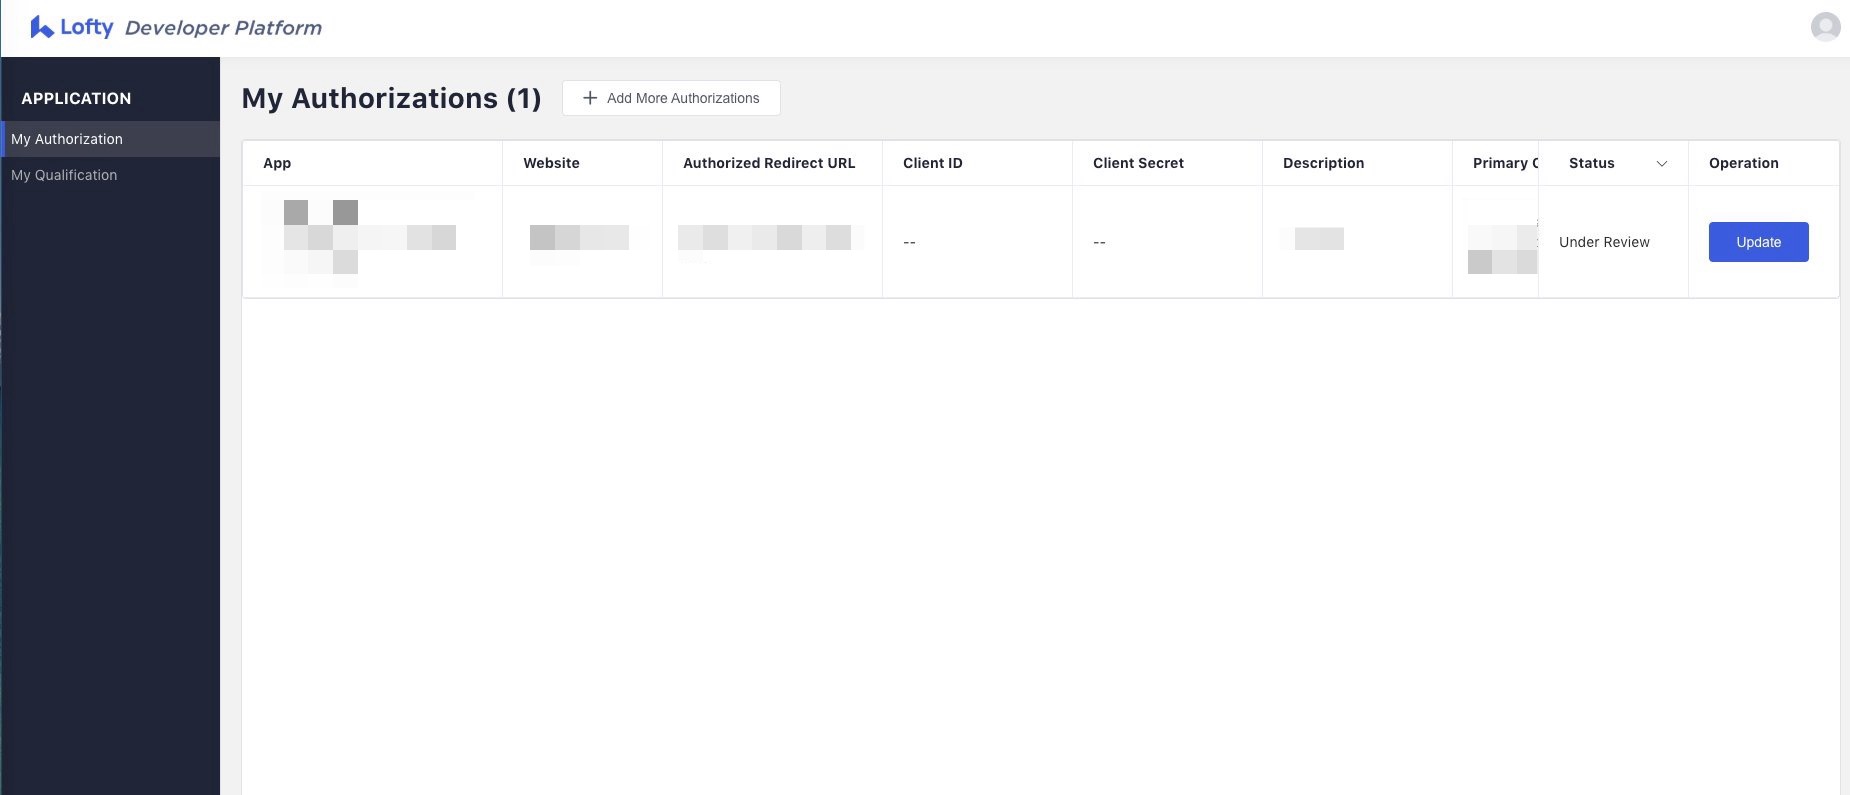Viewport: 1850px width, 795px height.
Task: Click the Website column header
Action: [551, 163]
